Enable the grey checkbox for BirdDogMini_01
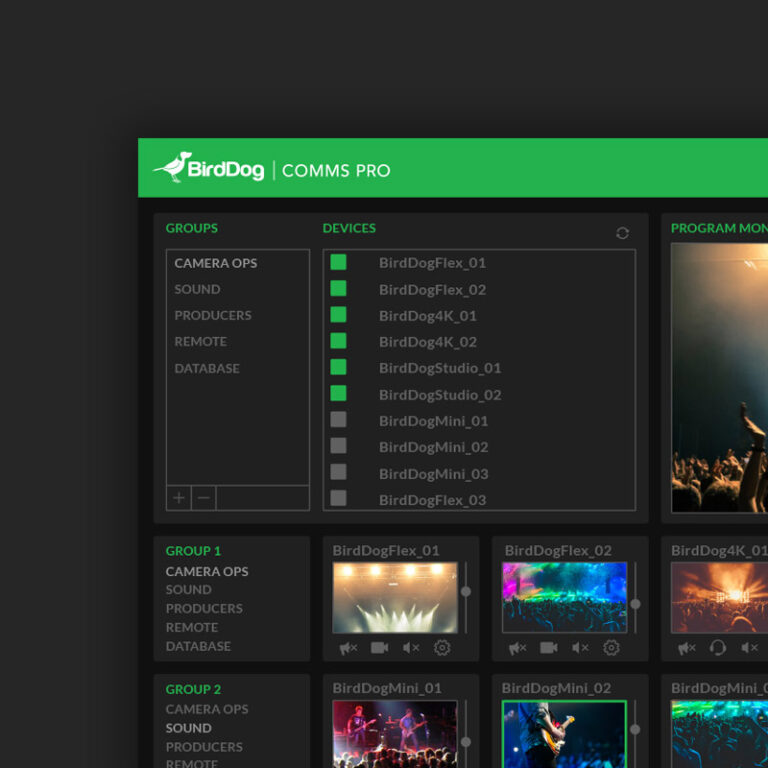This screenshot has height=768, width=768. pos(339,420)
